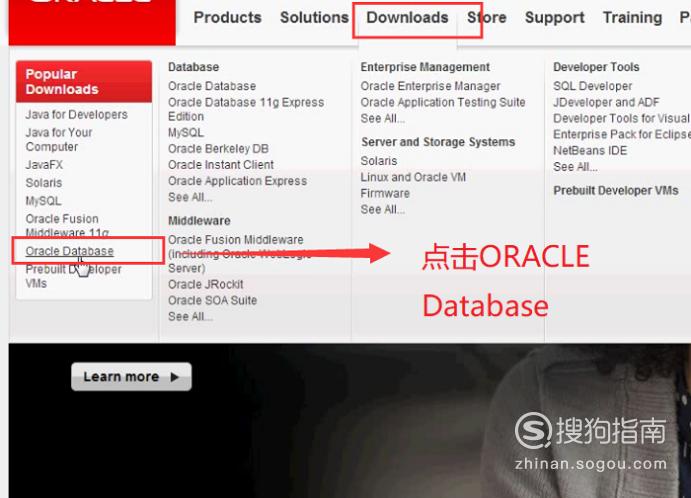The height and width of the screenshot is (498, 691).
Task: Open JDeveloper and ADF link
Action: click(606, 102)
